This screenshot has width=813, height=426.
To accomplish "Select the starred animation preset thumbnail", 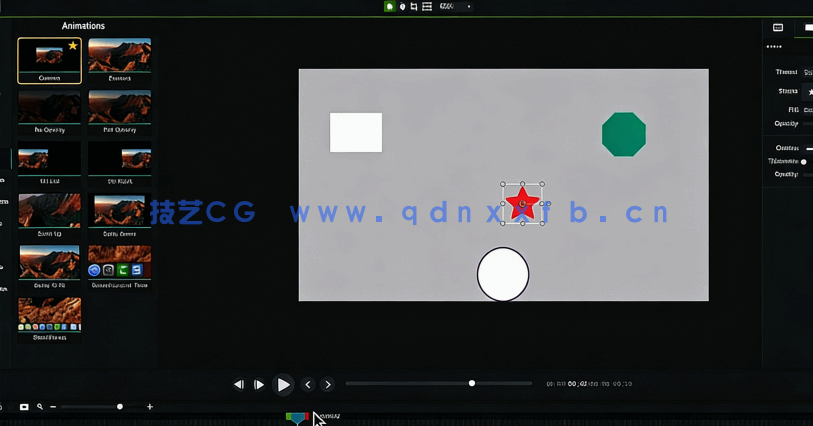I will coord(49,61).
